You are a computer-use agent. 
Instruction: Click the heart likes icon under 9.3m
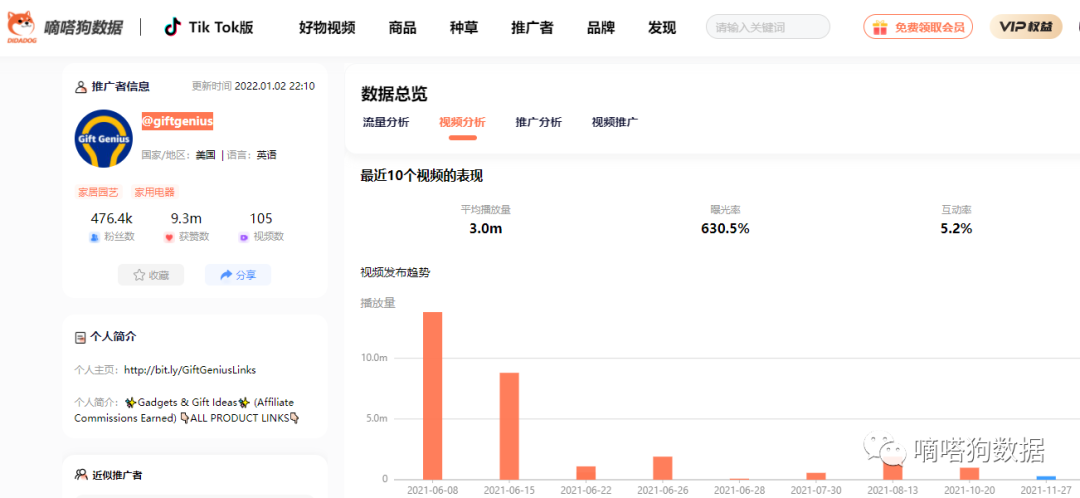pyautogui.click(x=169, y=237)
